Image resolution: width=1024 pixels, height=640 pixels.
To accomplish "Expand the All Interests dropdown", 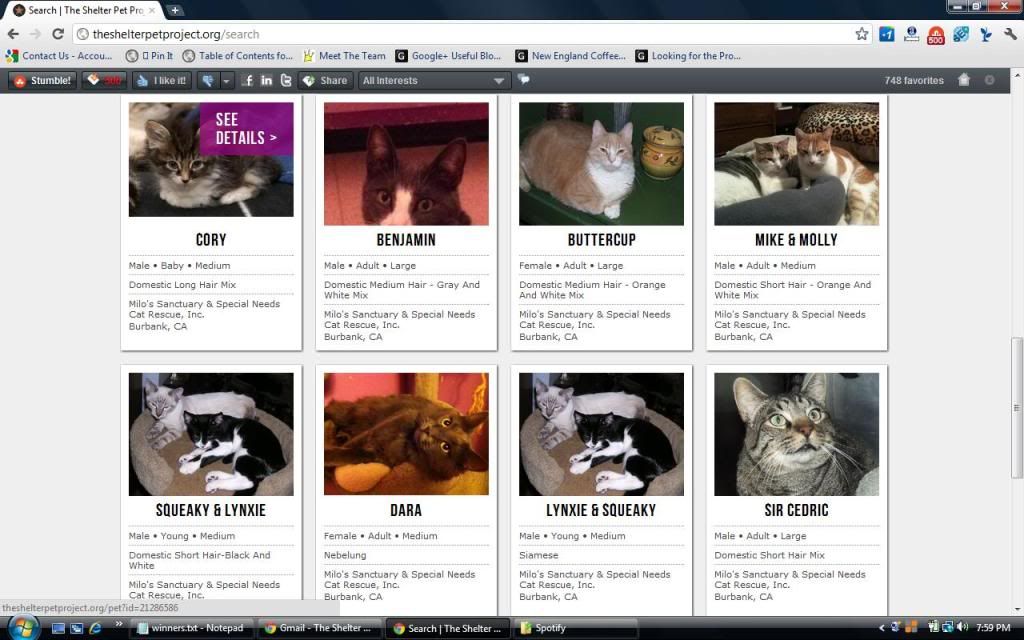I will point(435,80).
